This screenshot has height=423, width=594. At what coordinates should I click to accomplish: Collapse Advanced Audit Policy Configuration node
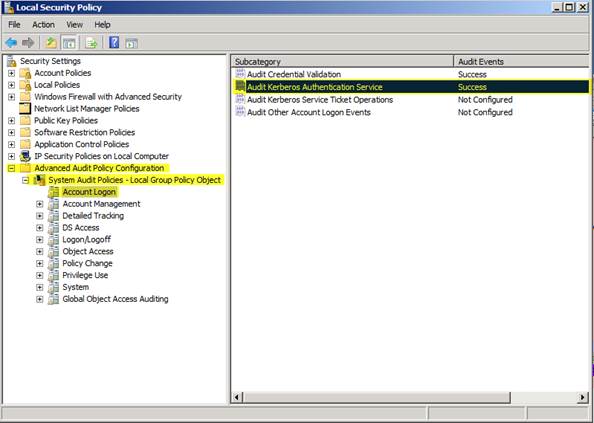coord(11,168)
